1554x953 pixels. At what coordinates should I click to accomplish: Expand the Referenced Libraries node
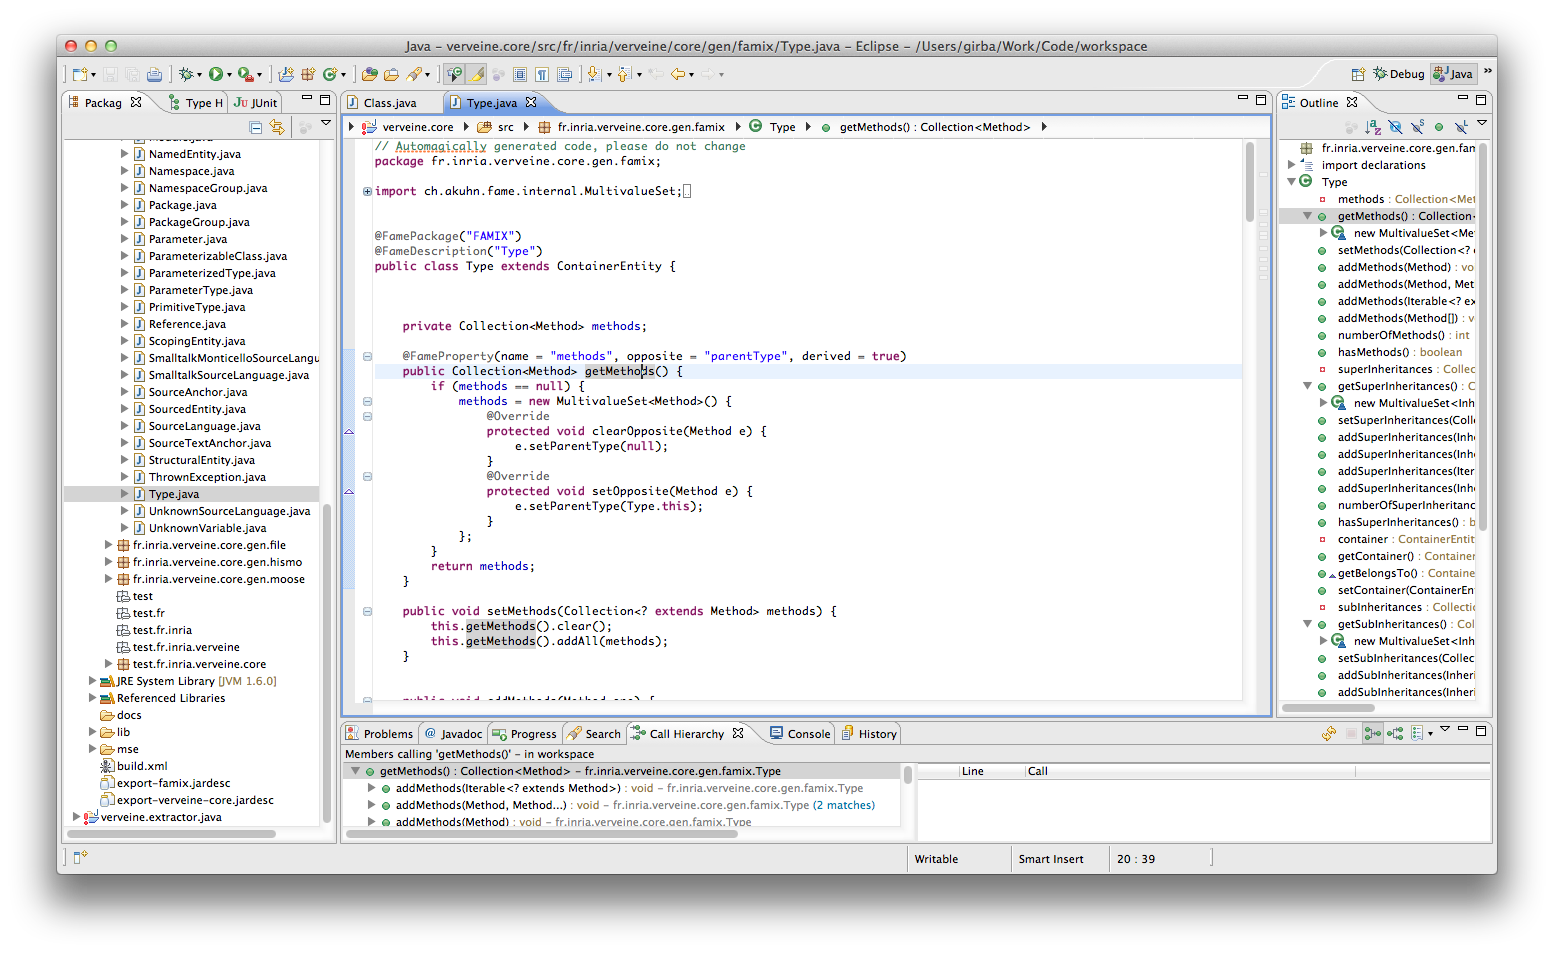92,698
